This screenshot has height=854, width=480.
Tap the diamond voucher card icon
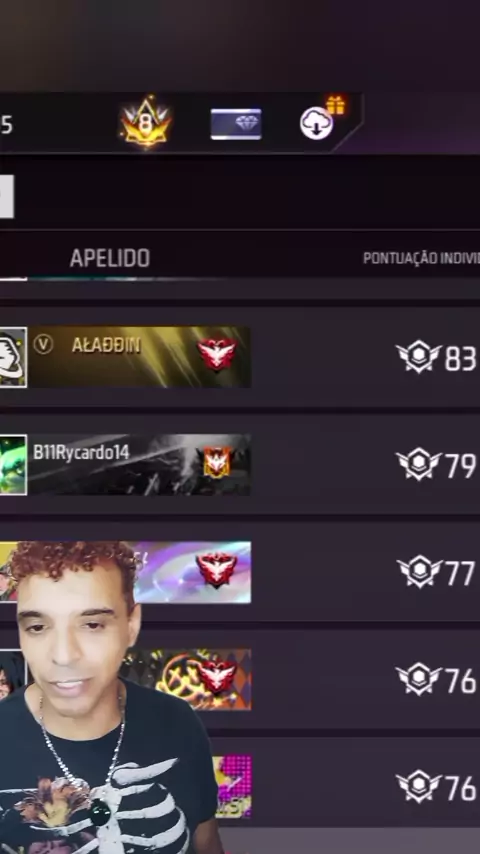pyautogui.click(x=236, y=124)
